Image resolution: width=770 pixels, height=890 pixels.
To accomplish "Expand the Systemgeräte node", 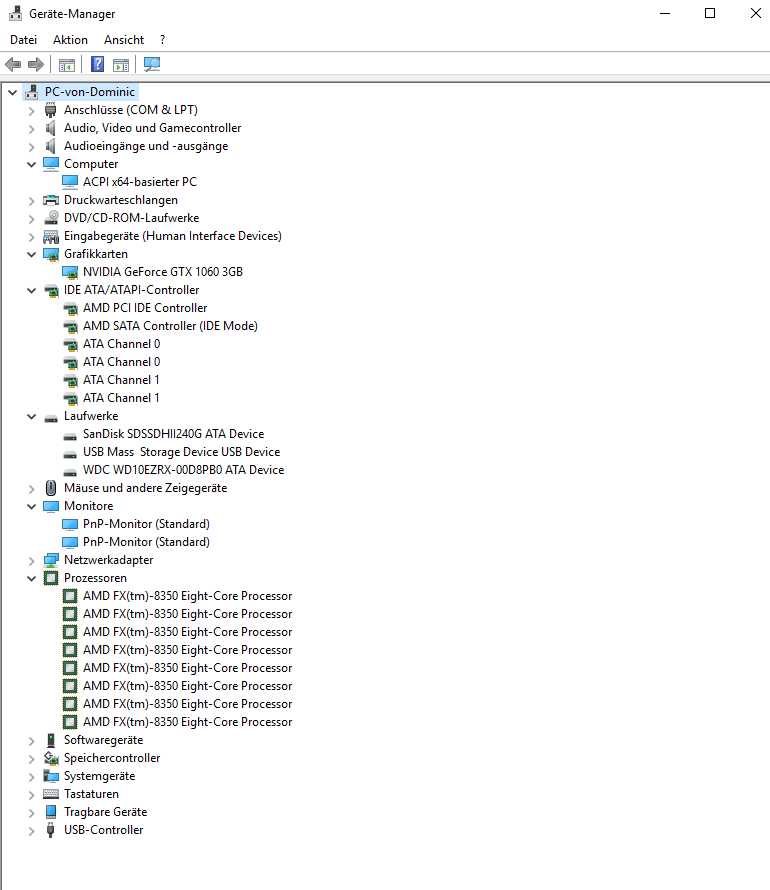I will pyautogui.click(x=32, y=777).
